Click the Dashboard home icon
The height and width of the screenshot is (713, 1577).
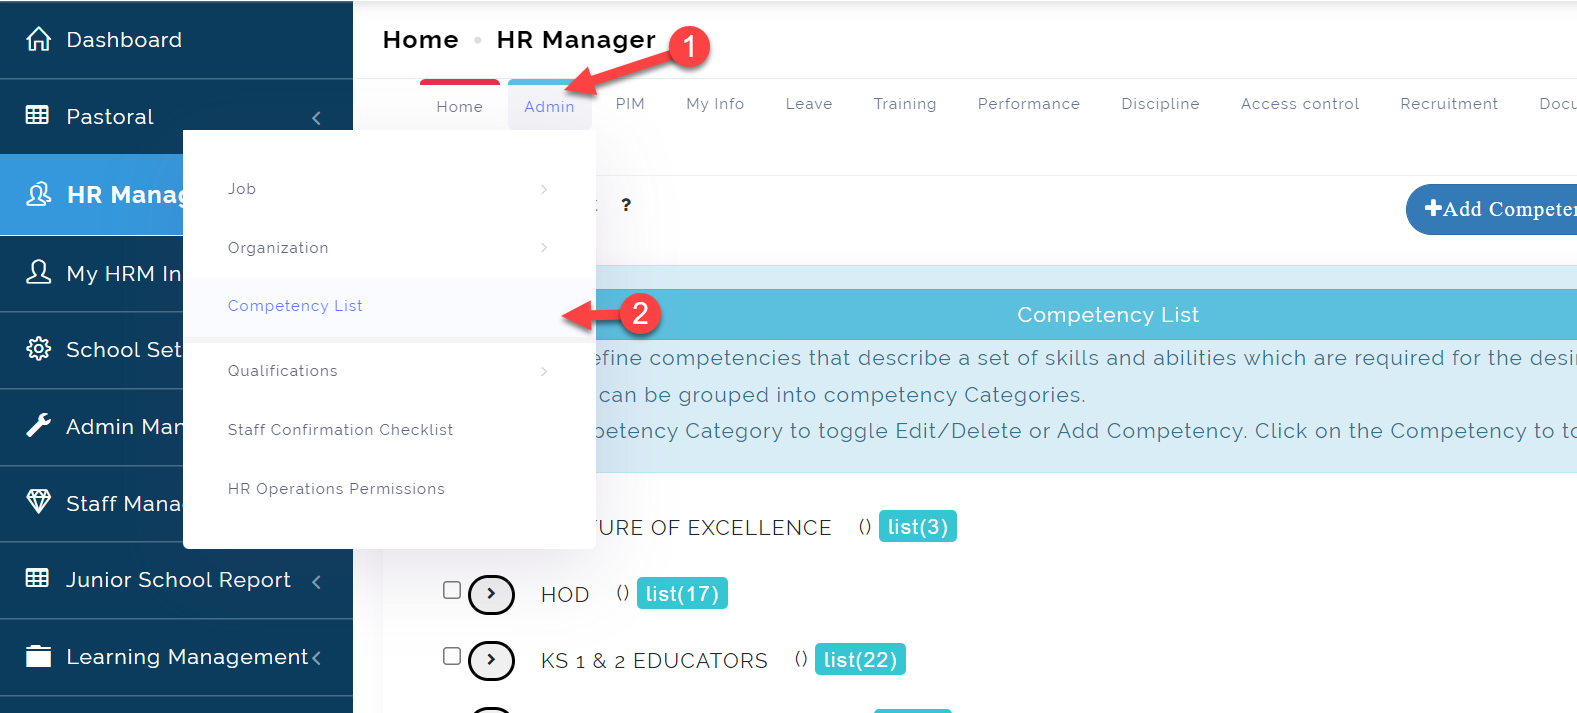[x=38, y=39]
